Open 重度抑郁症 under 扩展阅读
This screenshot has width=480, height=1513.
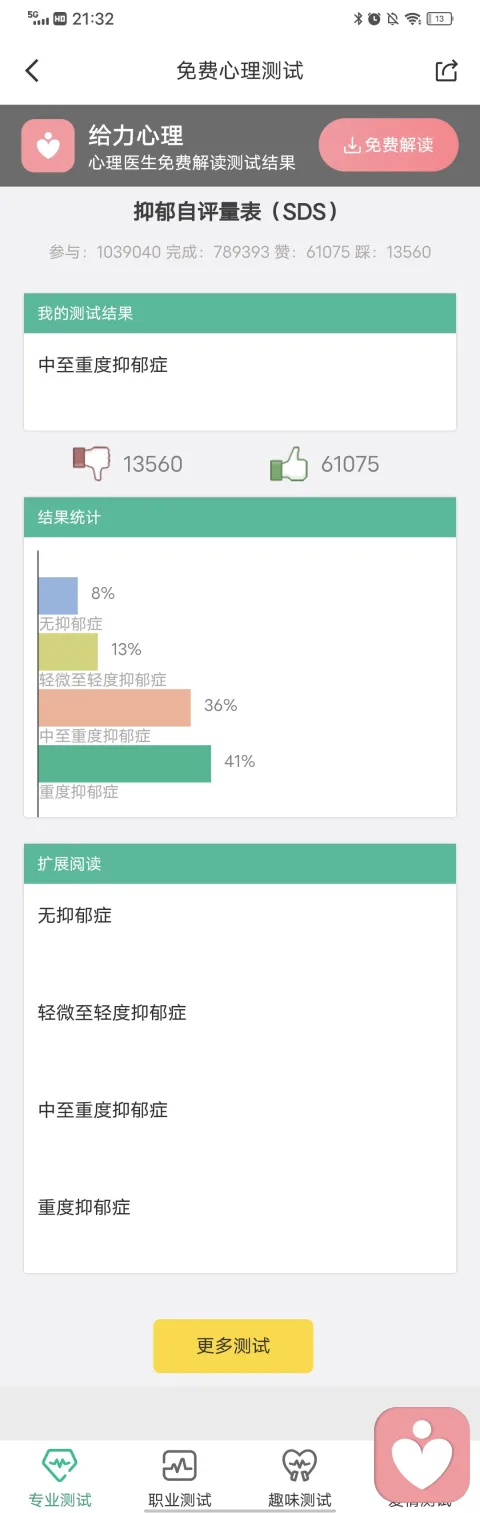click(x=240, y=1207)
